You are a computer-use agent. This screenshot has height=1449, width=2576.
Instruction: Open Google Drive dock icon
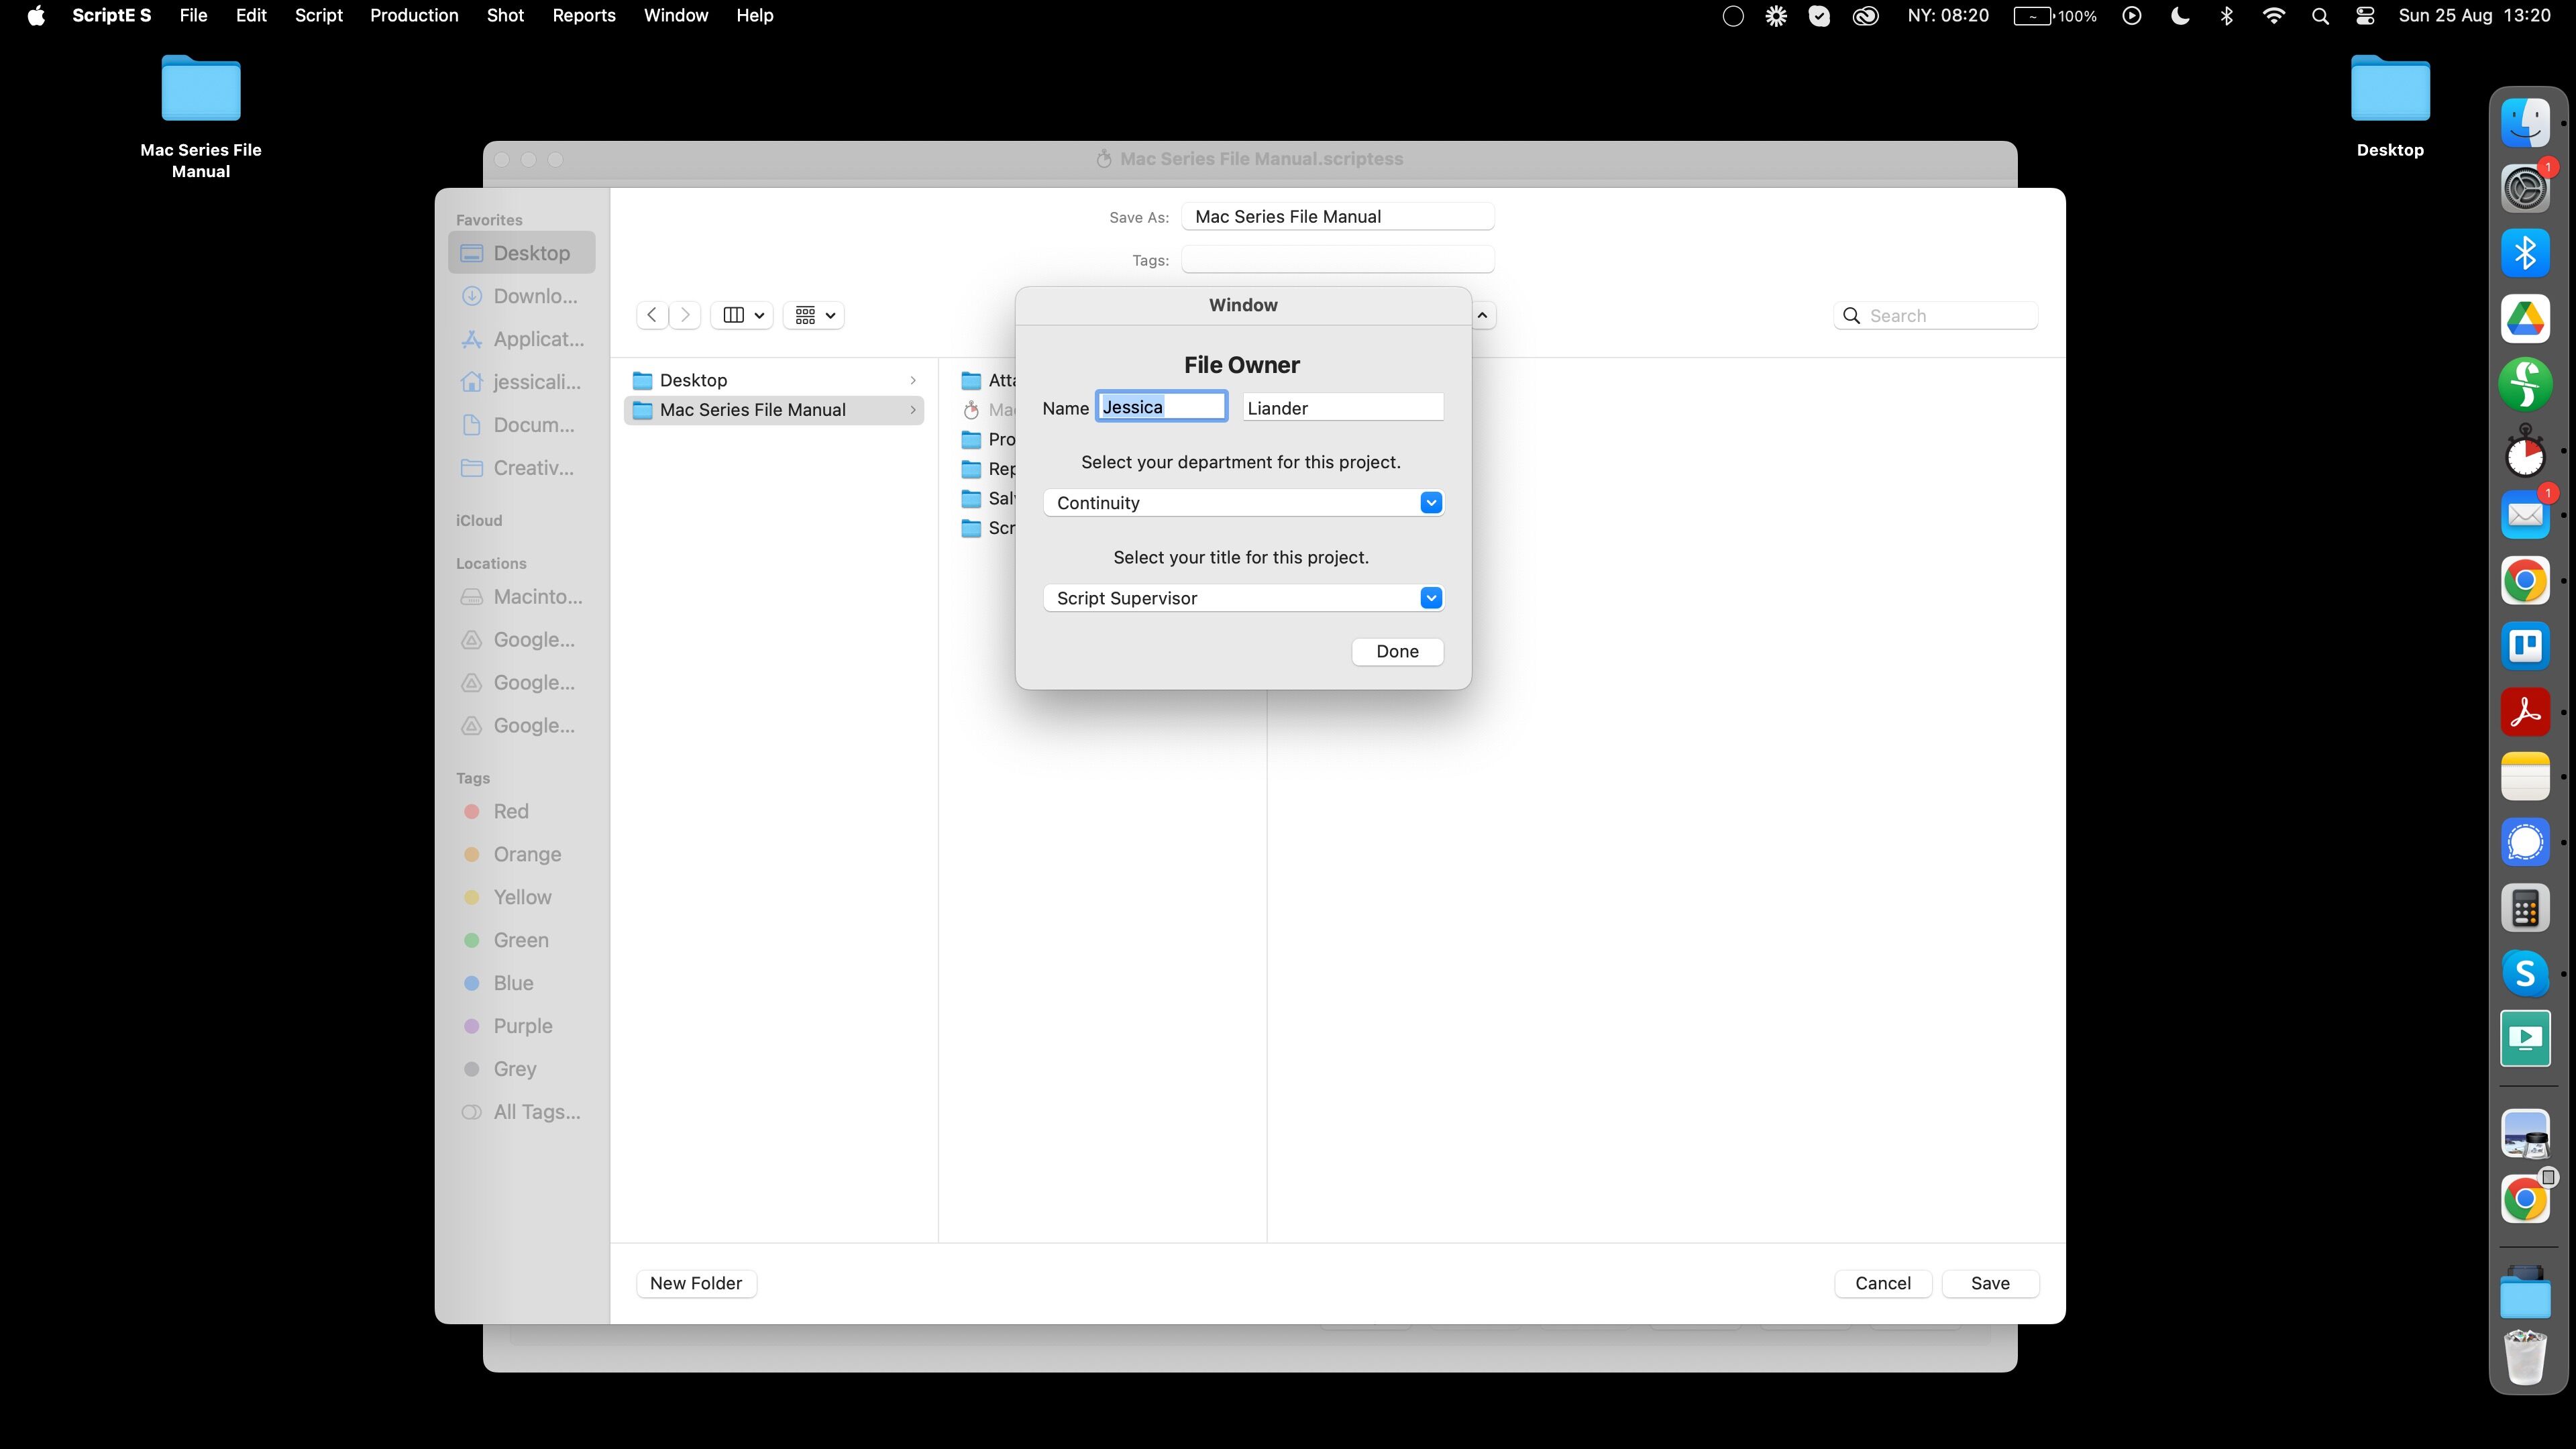2524,319
